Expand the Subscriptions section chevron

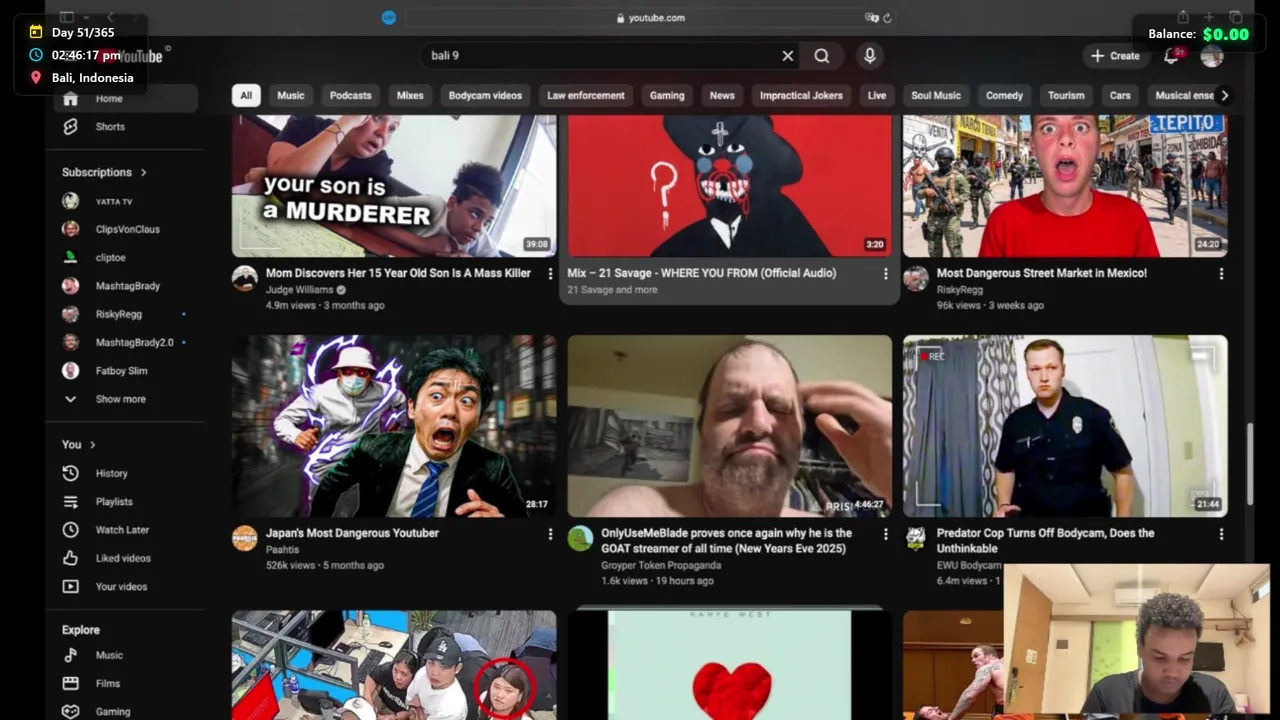tap(143, 172)
